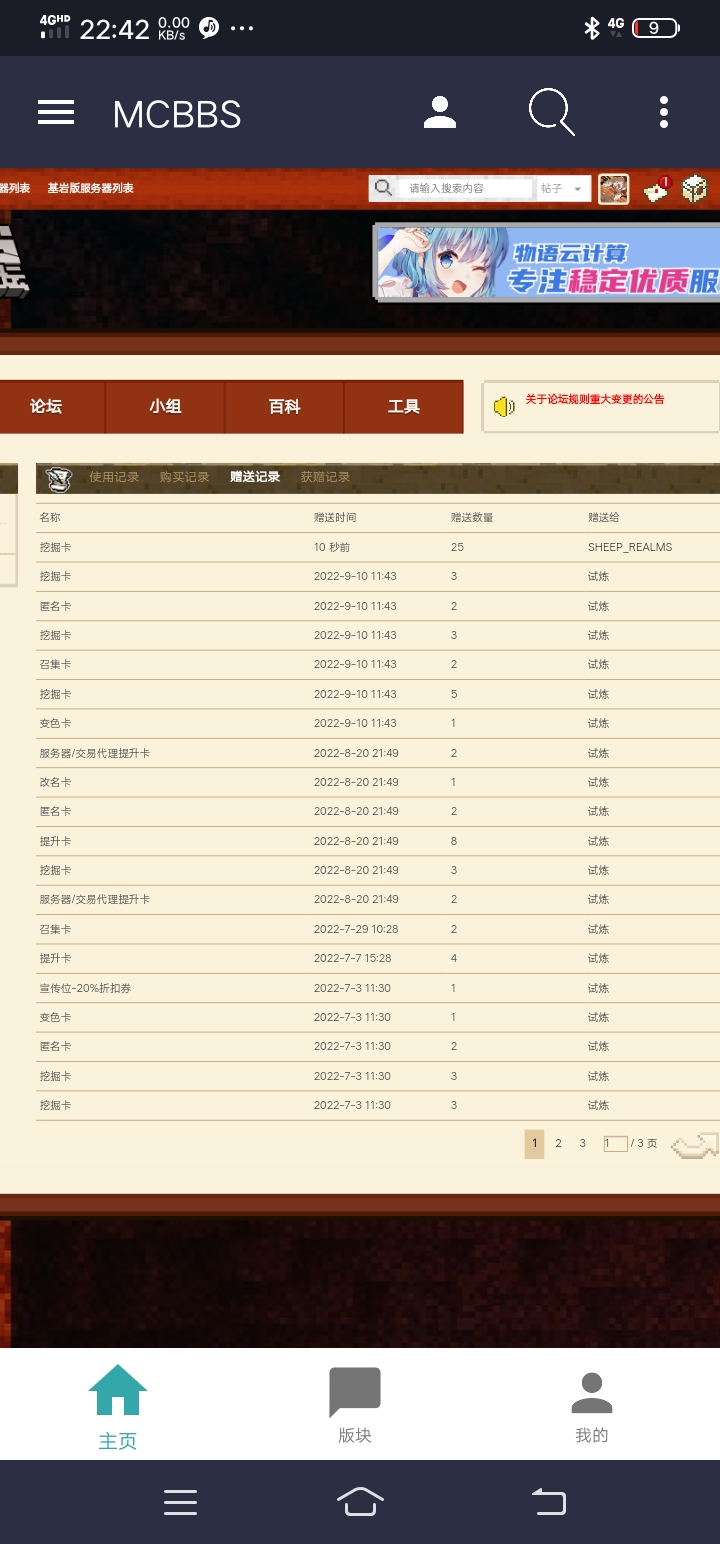Tap Android home navigation button

coord(360,1502)
